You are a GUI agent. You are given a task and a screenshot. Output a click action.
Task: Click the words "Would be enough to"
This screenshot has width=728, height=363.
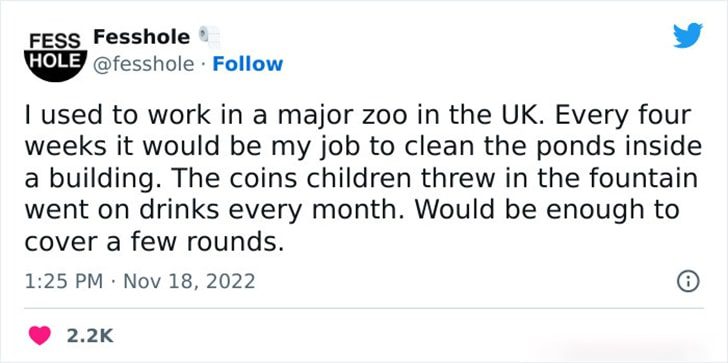(546, 210)
